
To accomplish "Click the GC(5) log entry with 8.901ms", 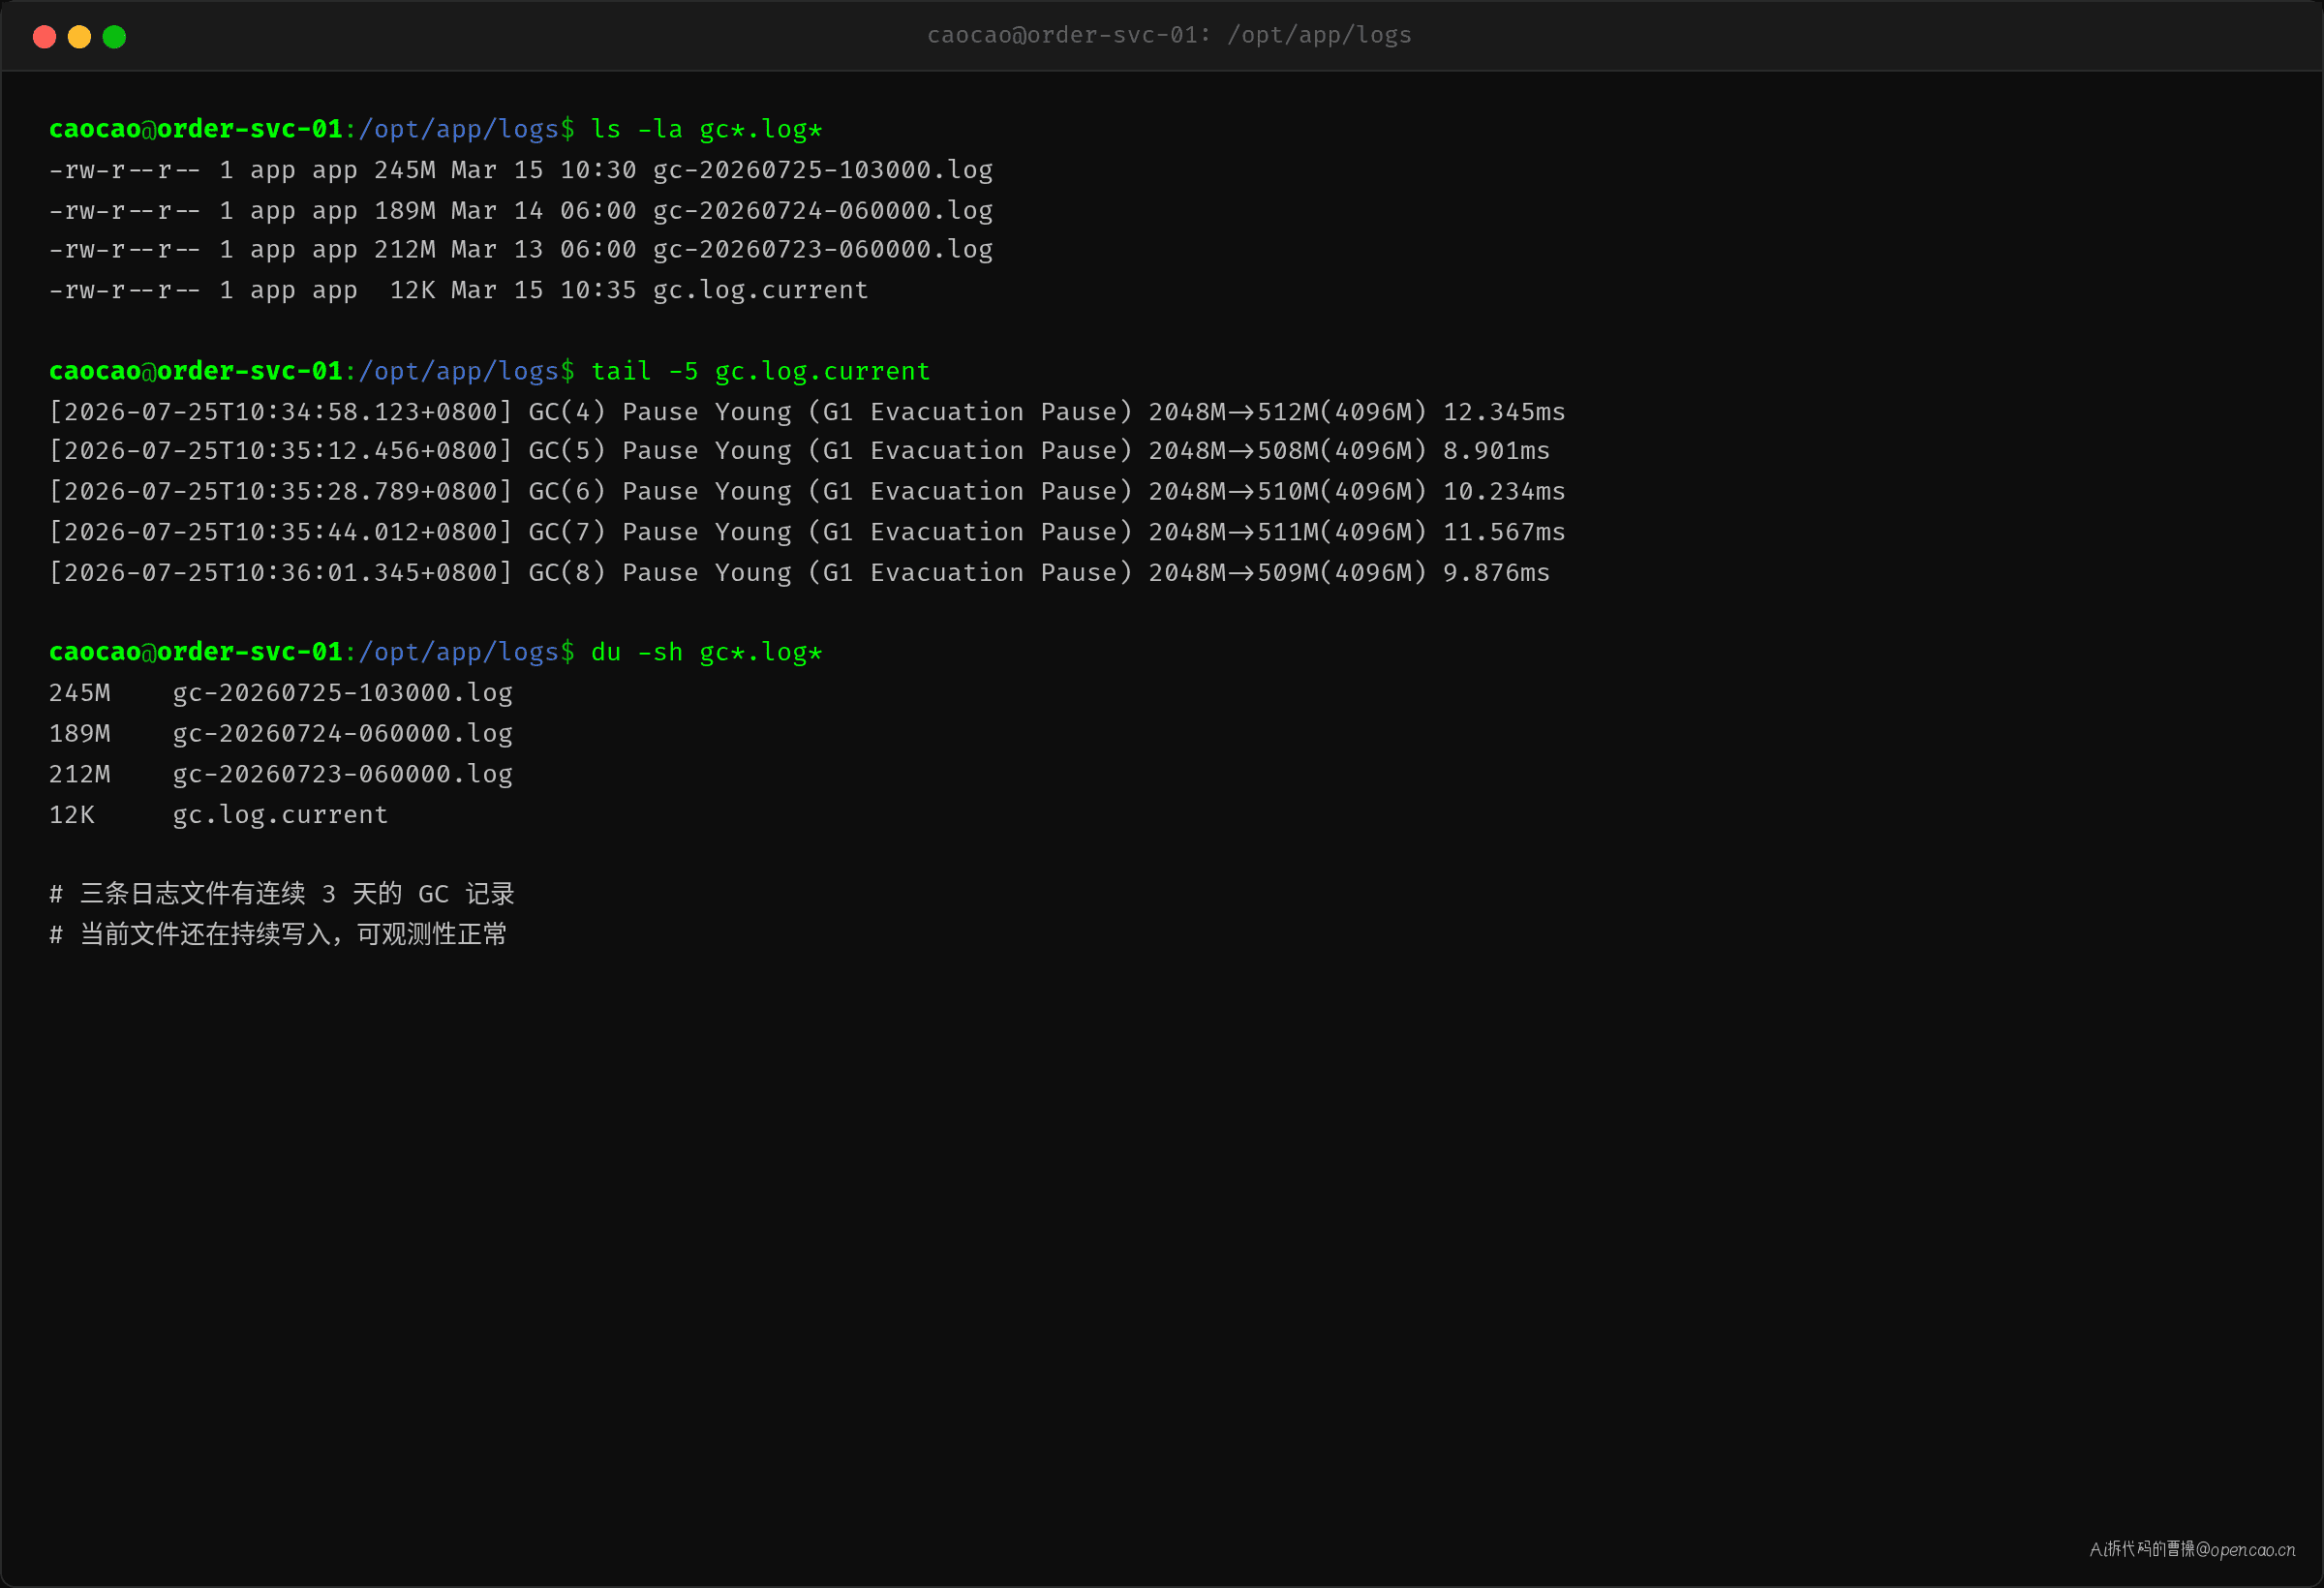I will point(799,451).
